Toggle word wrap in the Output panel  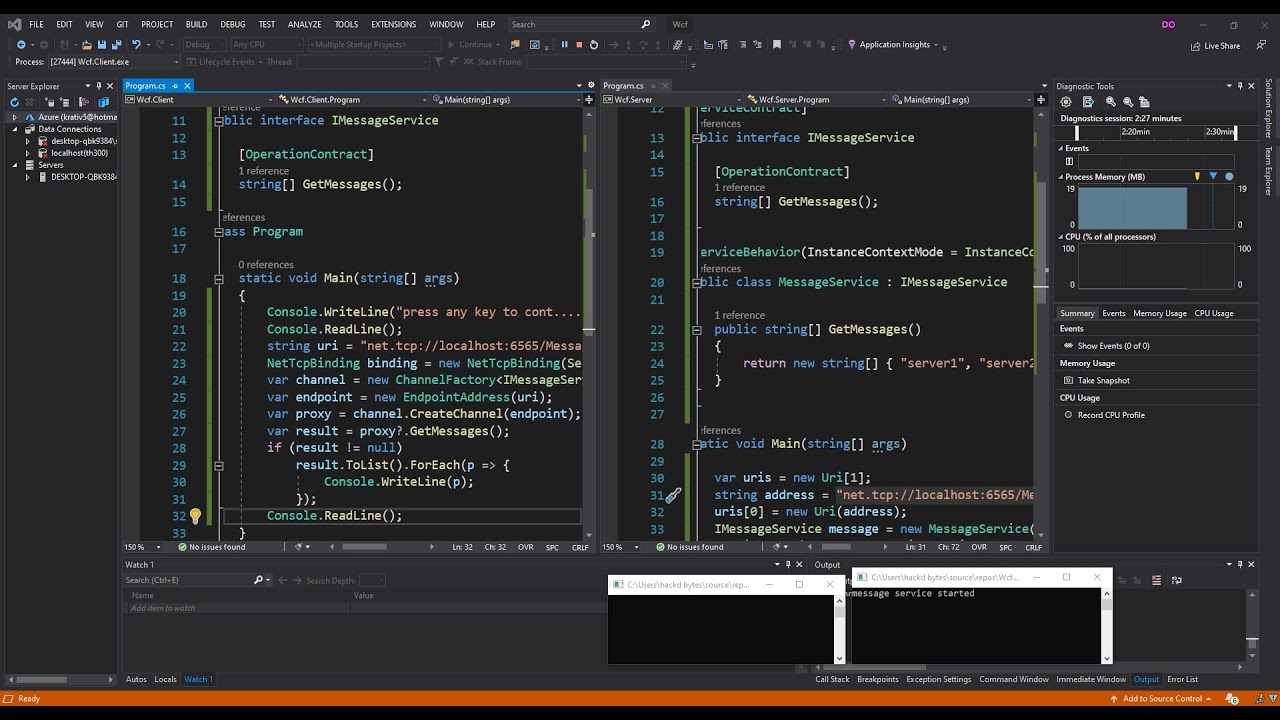point(1177,580)
